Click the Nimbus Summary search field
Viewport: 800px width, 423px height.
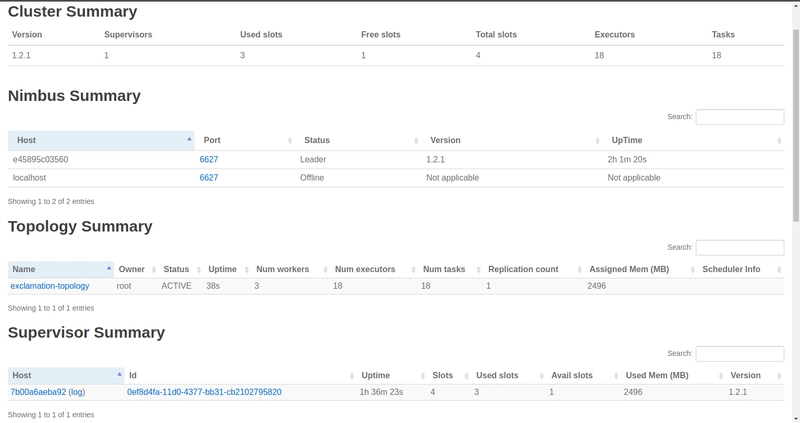[739, 117]
